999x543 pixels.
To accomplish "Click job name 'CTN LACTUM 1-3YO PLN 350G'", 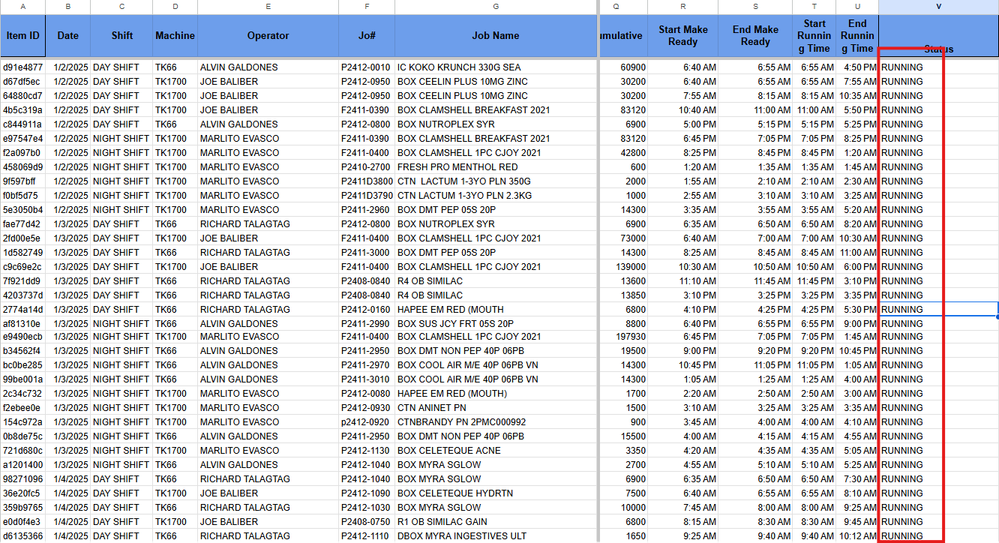I will click(x=464, y=181).
